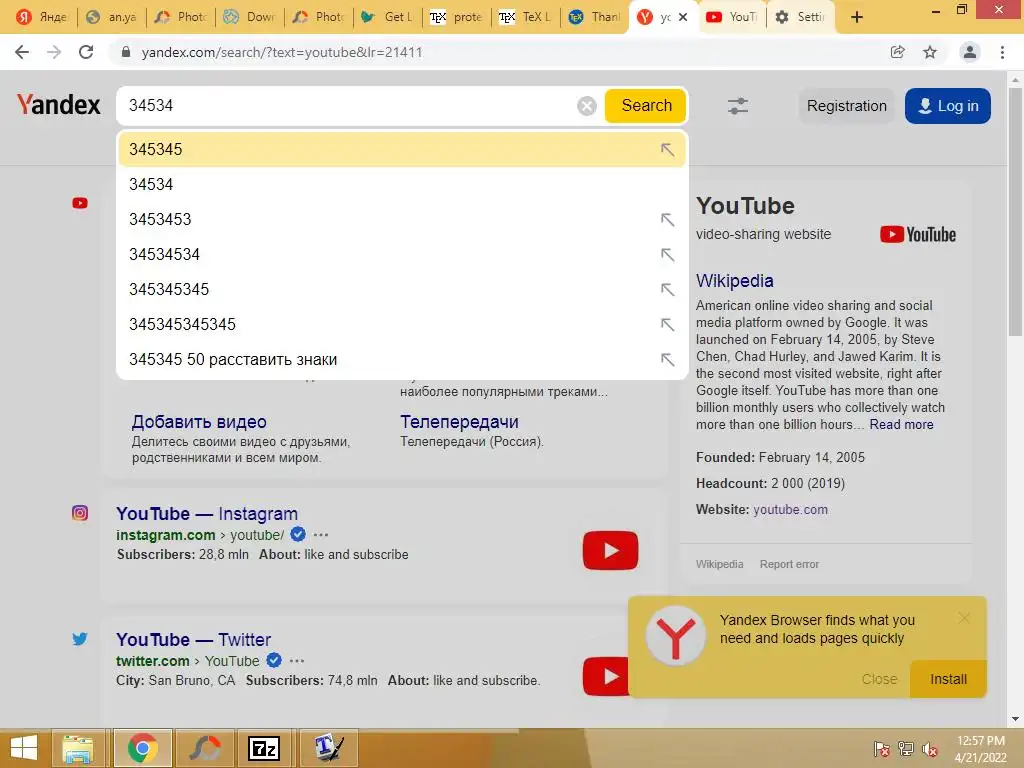The height and width of the screenshot is (768, 1024).
Task: Click the Instagram favicon icon
Action: pos(80,513)
